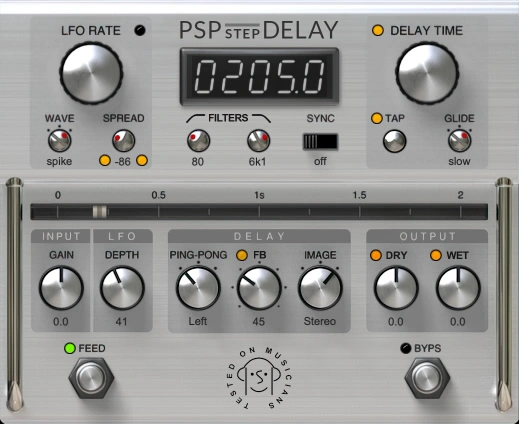This screenshot has height=424, width=519.
Task: Toggle the LFO RATE black LED indicator
Action: (x=140, y=30)
